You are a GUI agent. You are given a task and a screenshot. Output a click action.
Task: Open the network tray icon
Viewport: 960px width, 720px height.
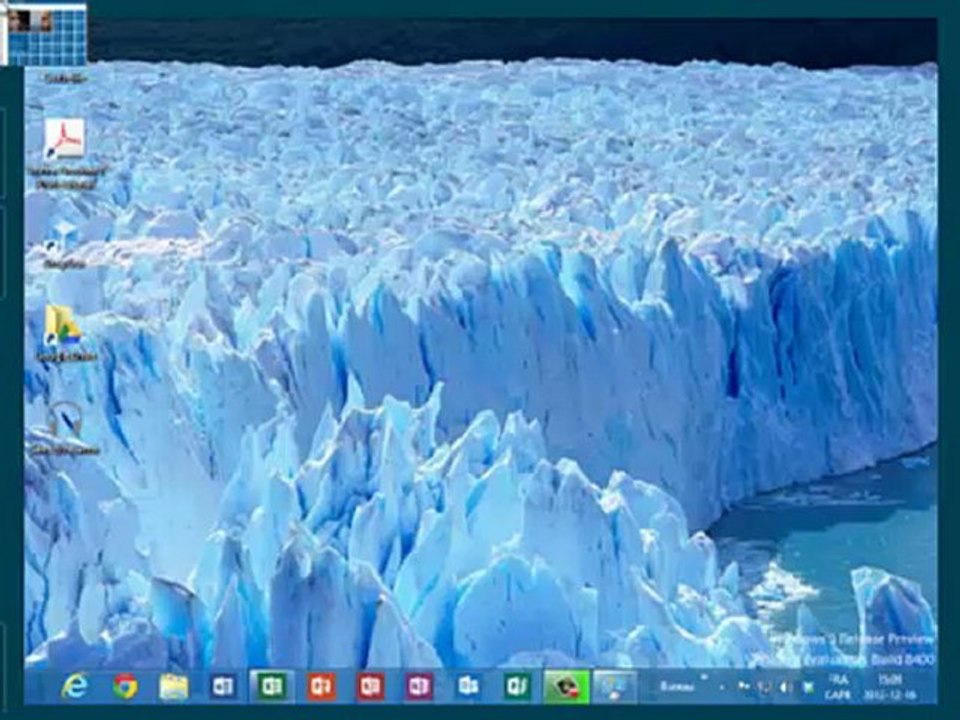[x=764, y=687]
